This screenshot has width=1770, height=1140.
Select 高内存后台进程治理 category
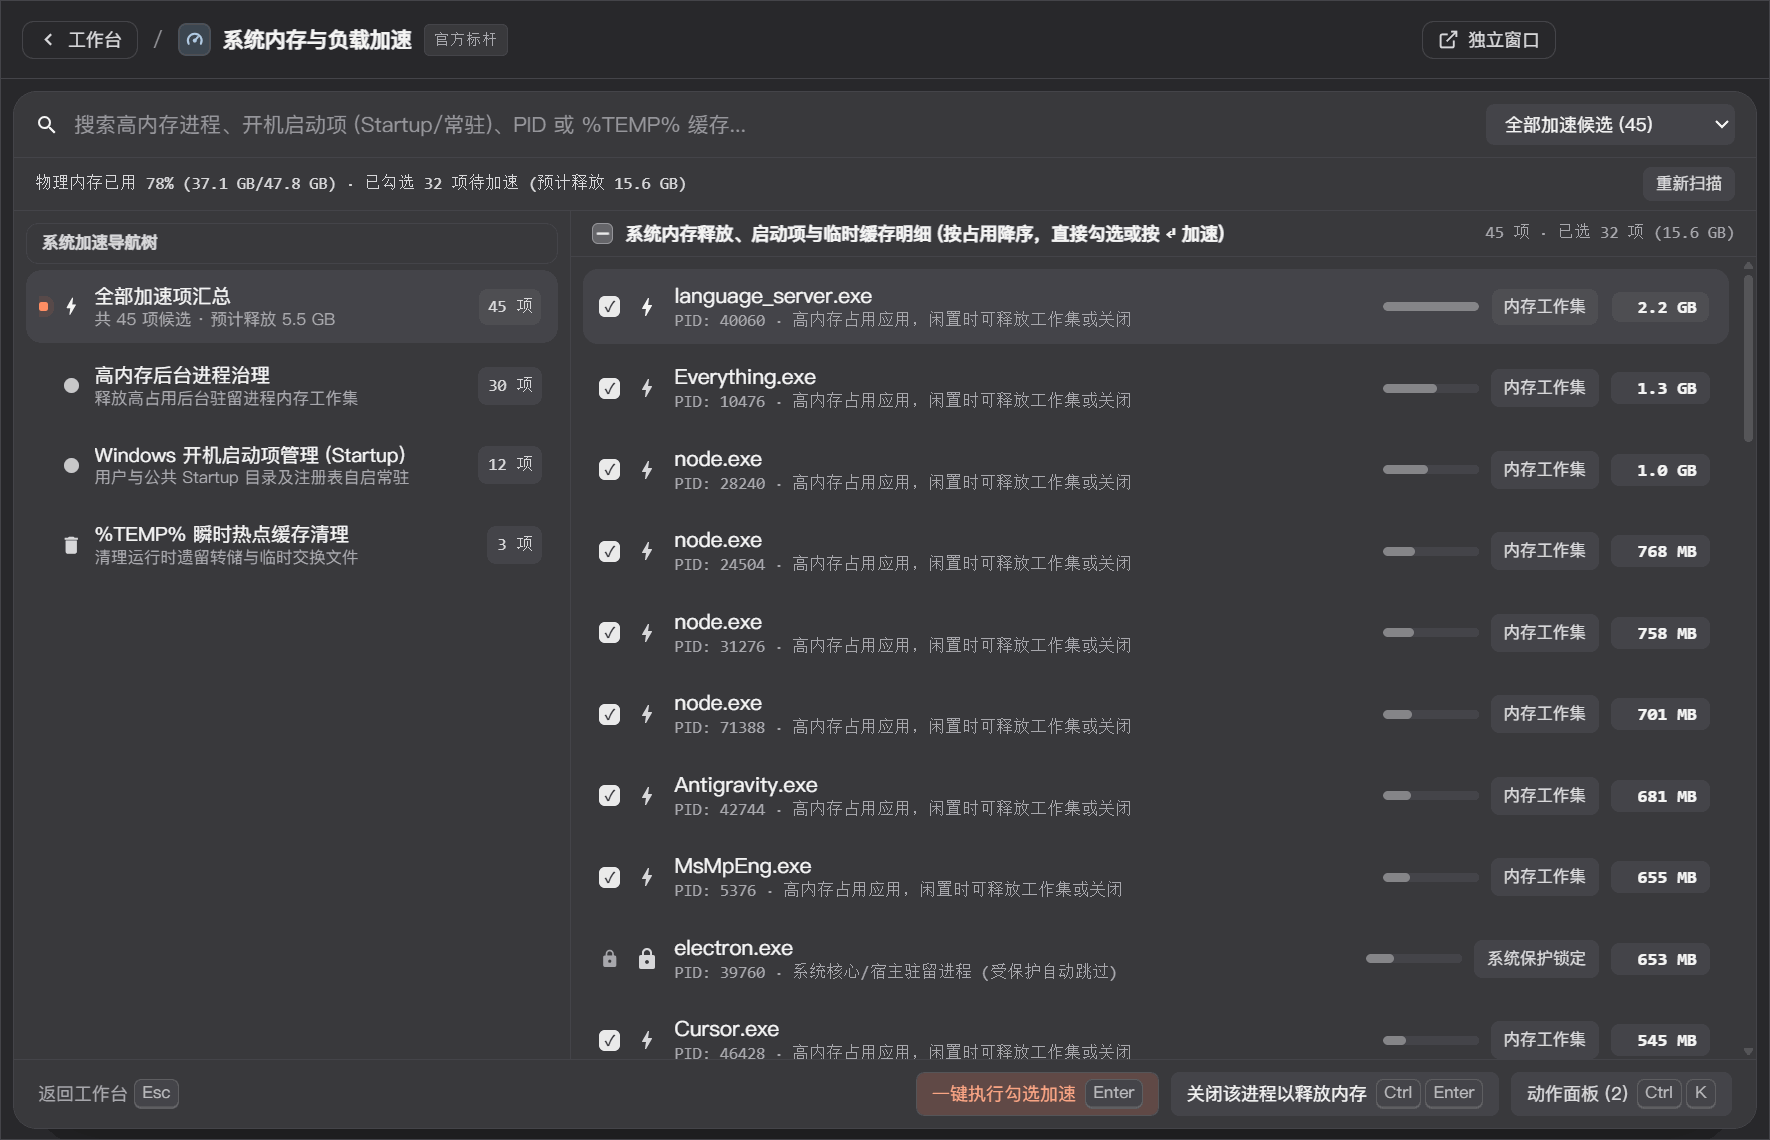click(x=291, y=386)
